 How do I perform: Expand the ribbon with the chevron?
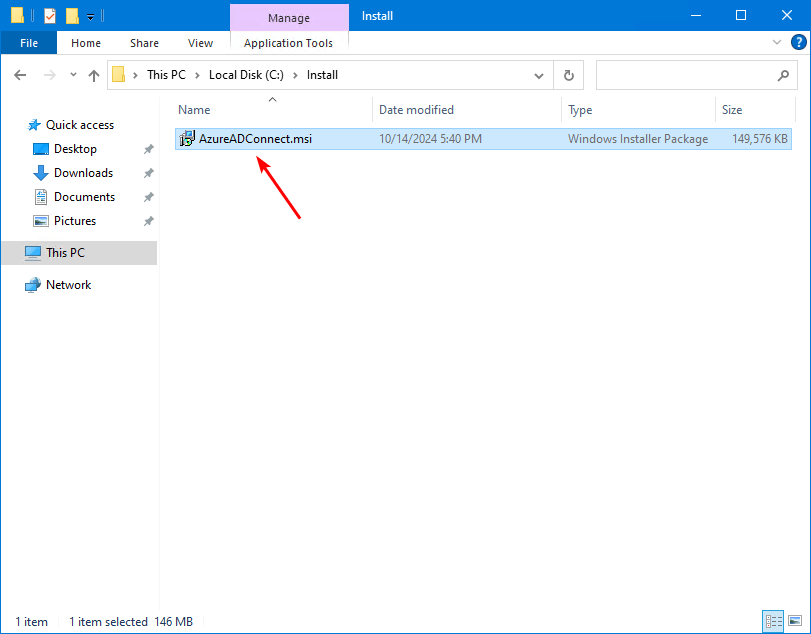pyautogui.click(x=777, y=43)
